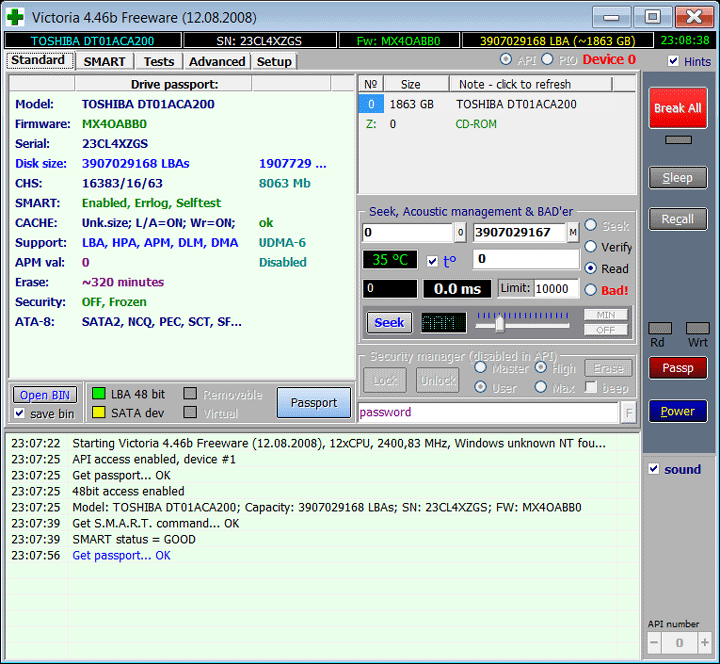Toggle the Hints checkbox
720x664 pixels.
click(x=673, y=61)
